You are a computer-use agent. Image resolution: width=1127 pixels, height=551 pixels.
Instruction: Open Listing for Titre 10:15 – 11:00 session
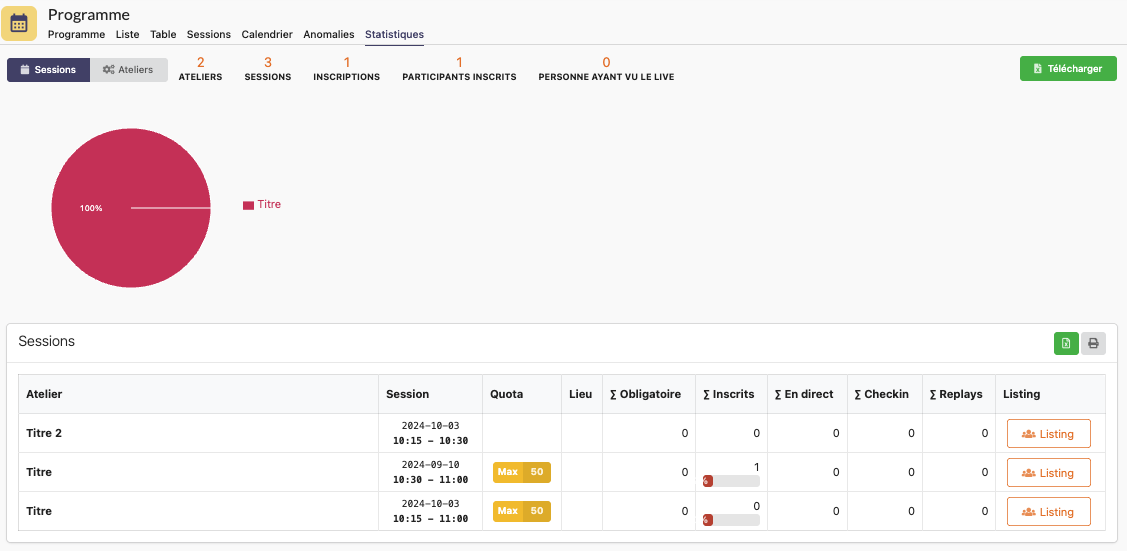1048,512
